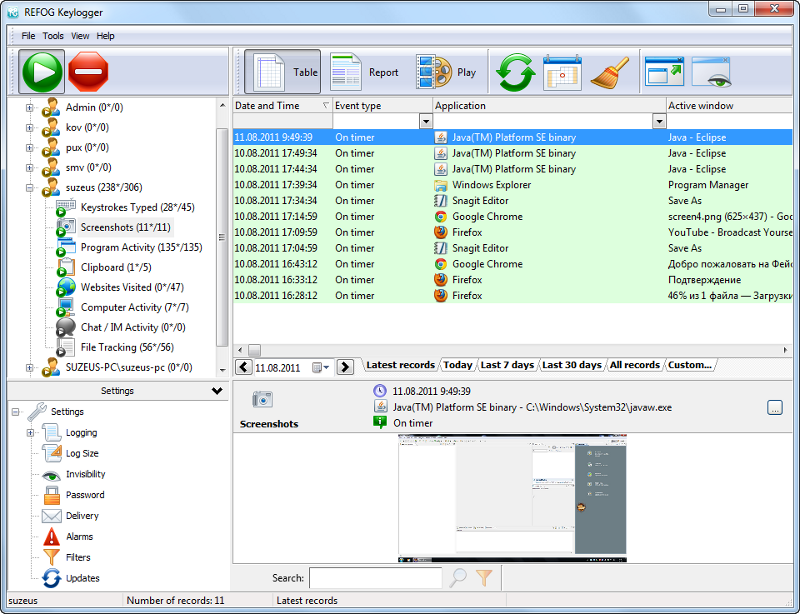Viewport: 800px width, 614px height.
Task: Open the Tools menu
Action: pyautogui.click(x=53, y=36)
